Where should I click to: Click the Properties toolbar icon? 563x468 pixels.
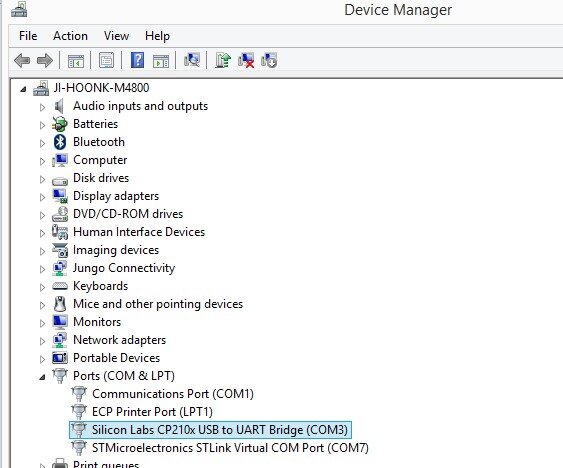point(106,60)
